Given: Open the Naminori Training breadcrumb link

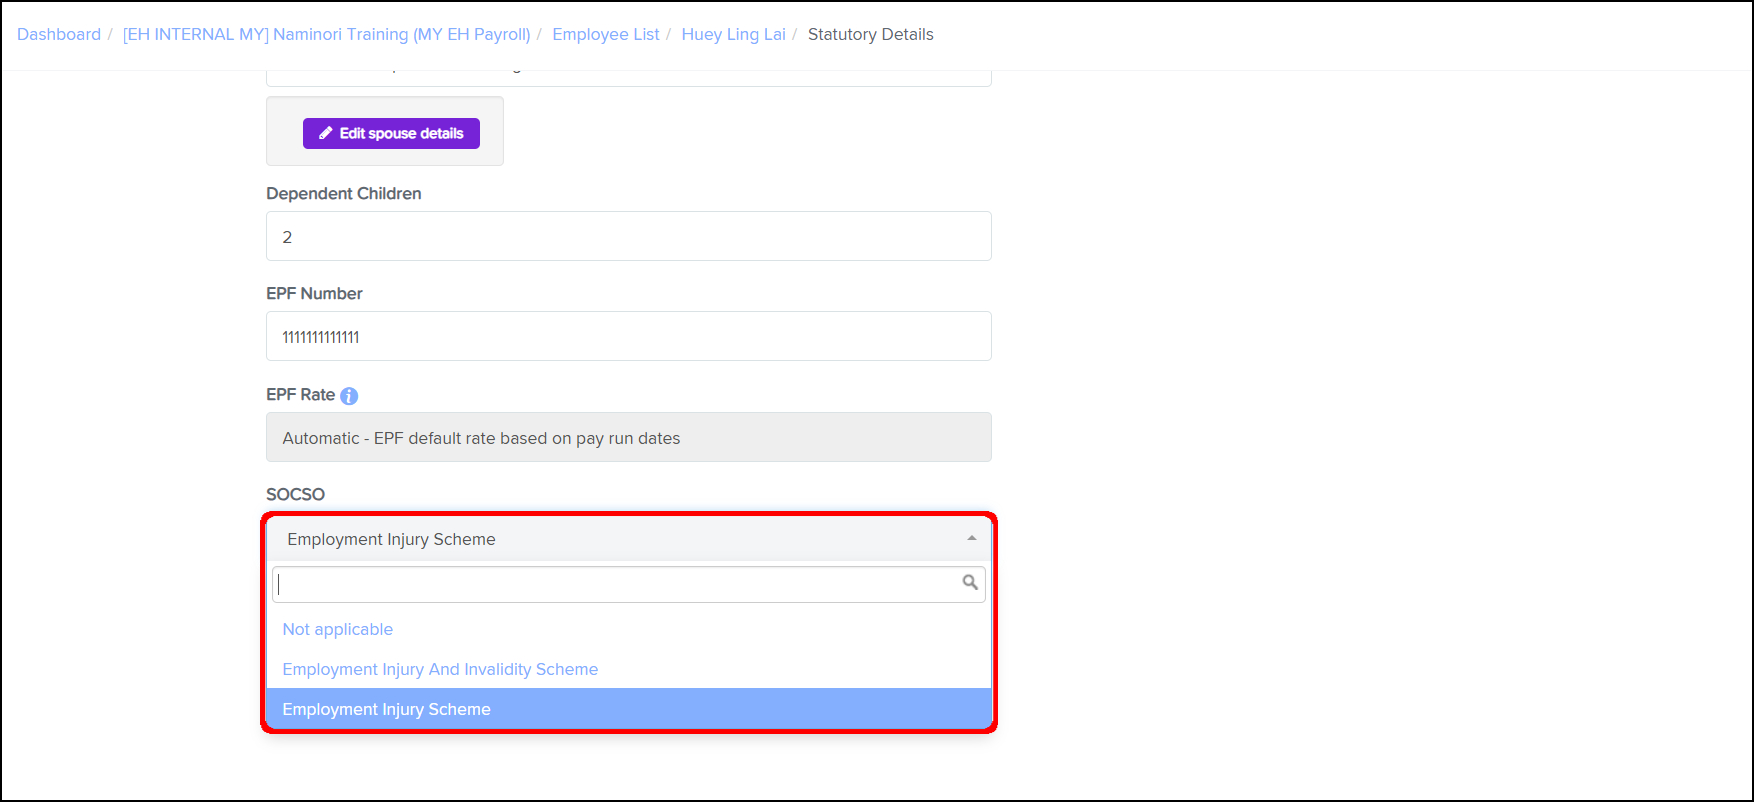Looking at the screenshot, I should 326,34.
